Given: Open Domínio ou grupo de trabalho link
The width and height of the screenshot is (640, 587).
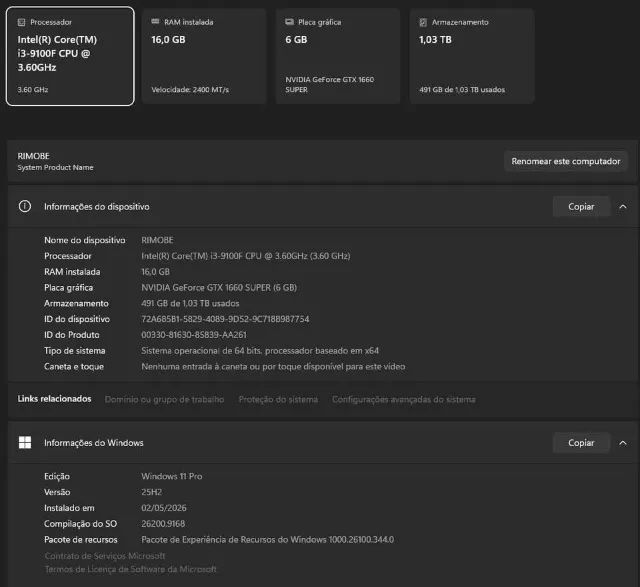Looking at the screenshot, I should (x=164, y=399).
